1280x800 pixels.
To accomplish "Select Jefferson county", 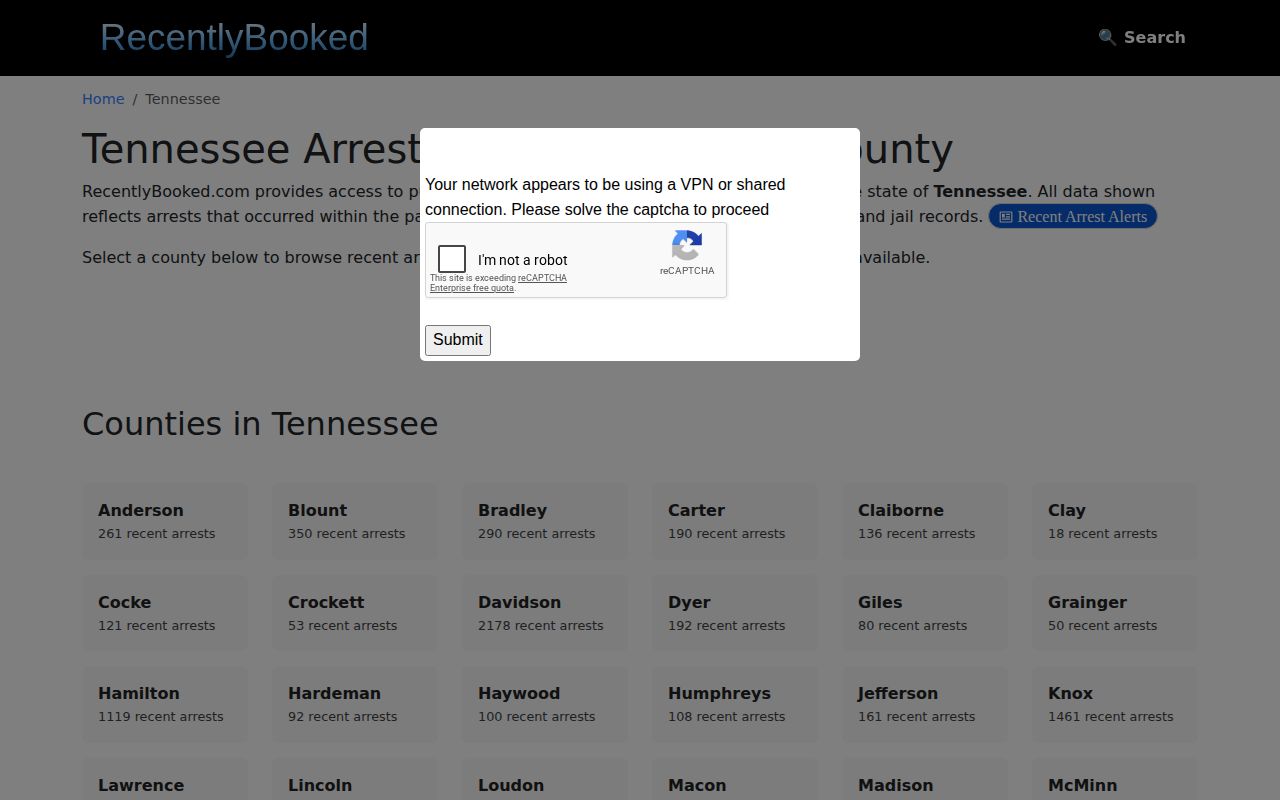I will tap(925, 704).
